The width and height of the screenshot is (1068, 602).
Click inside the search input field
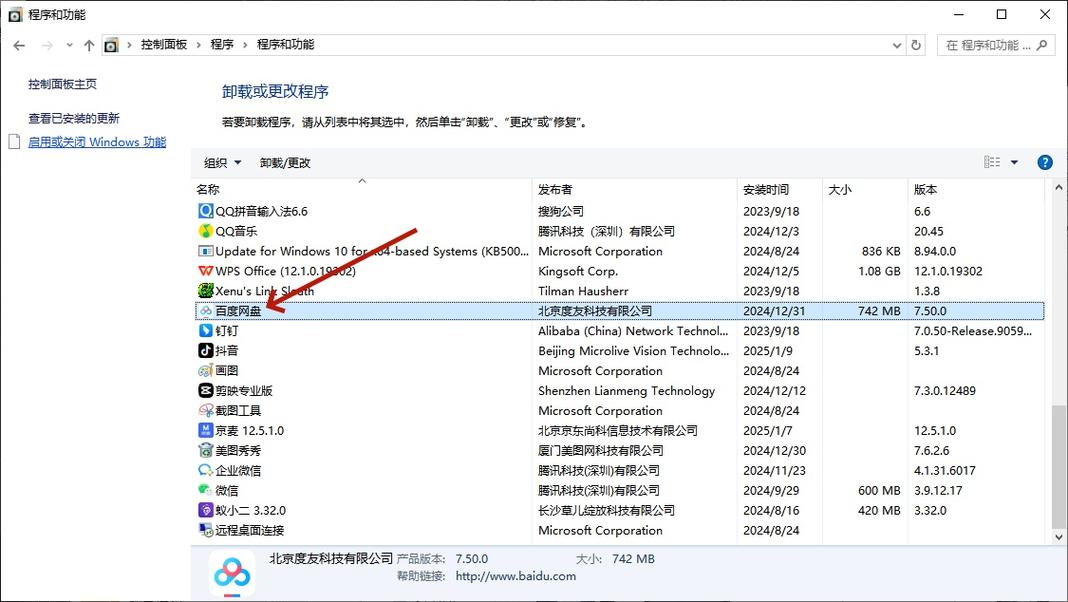985,44
